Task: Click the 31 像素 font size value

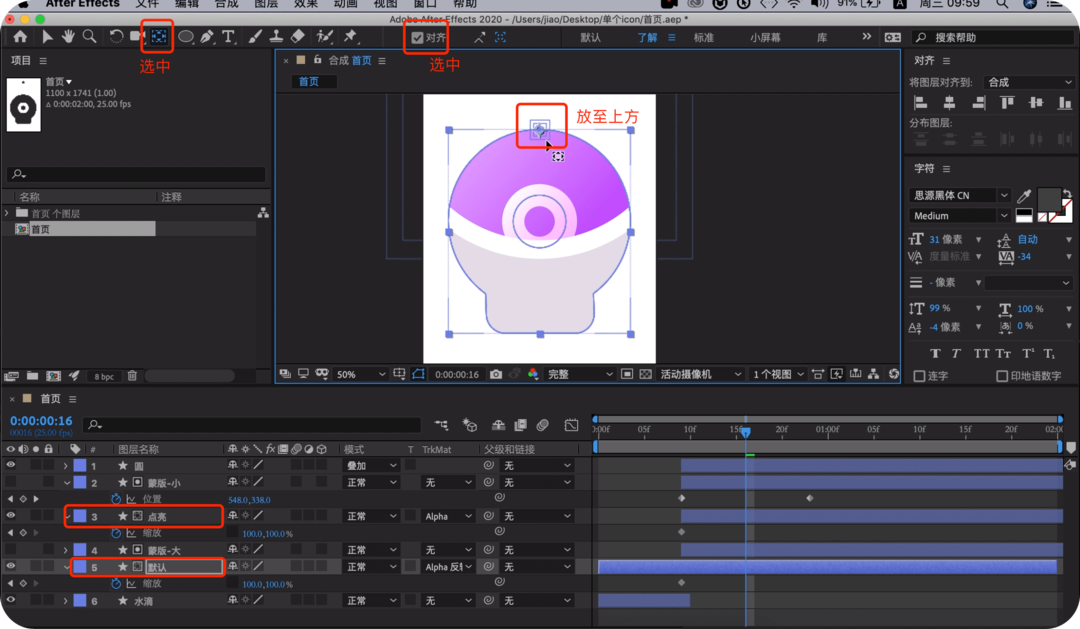Action: [946, 239]
